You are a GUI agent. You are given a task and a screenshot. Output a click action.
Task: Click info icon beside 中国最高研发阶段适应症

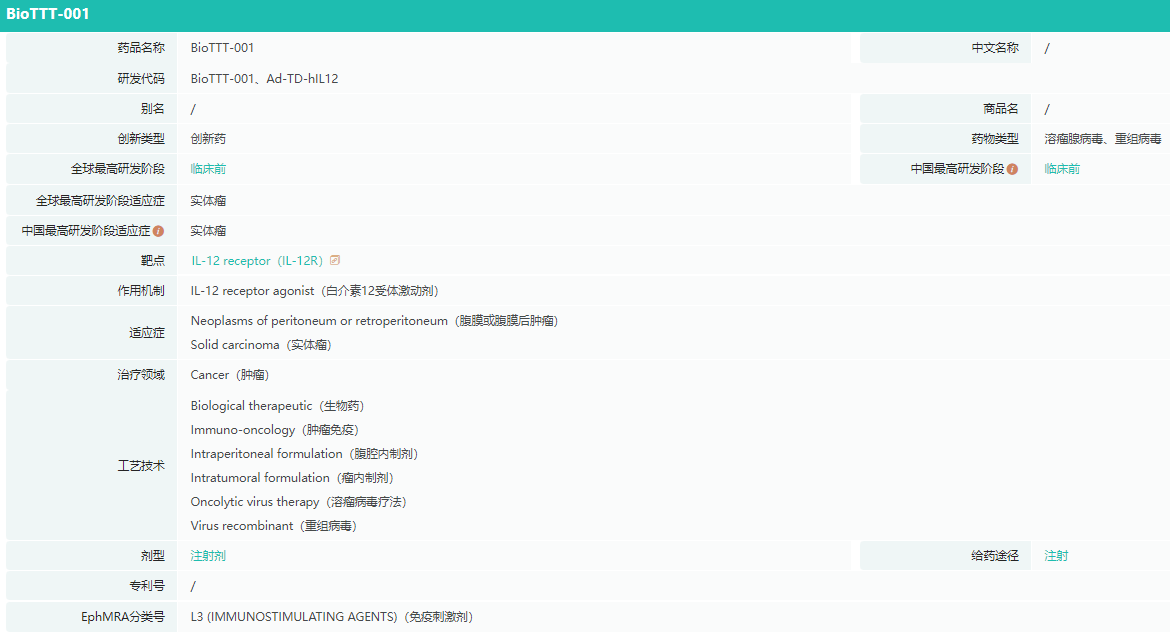click(158, 231)
